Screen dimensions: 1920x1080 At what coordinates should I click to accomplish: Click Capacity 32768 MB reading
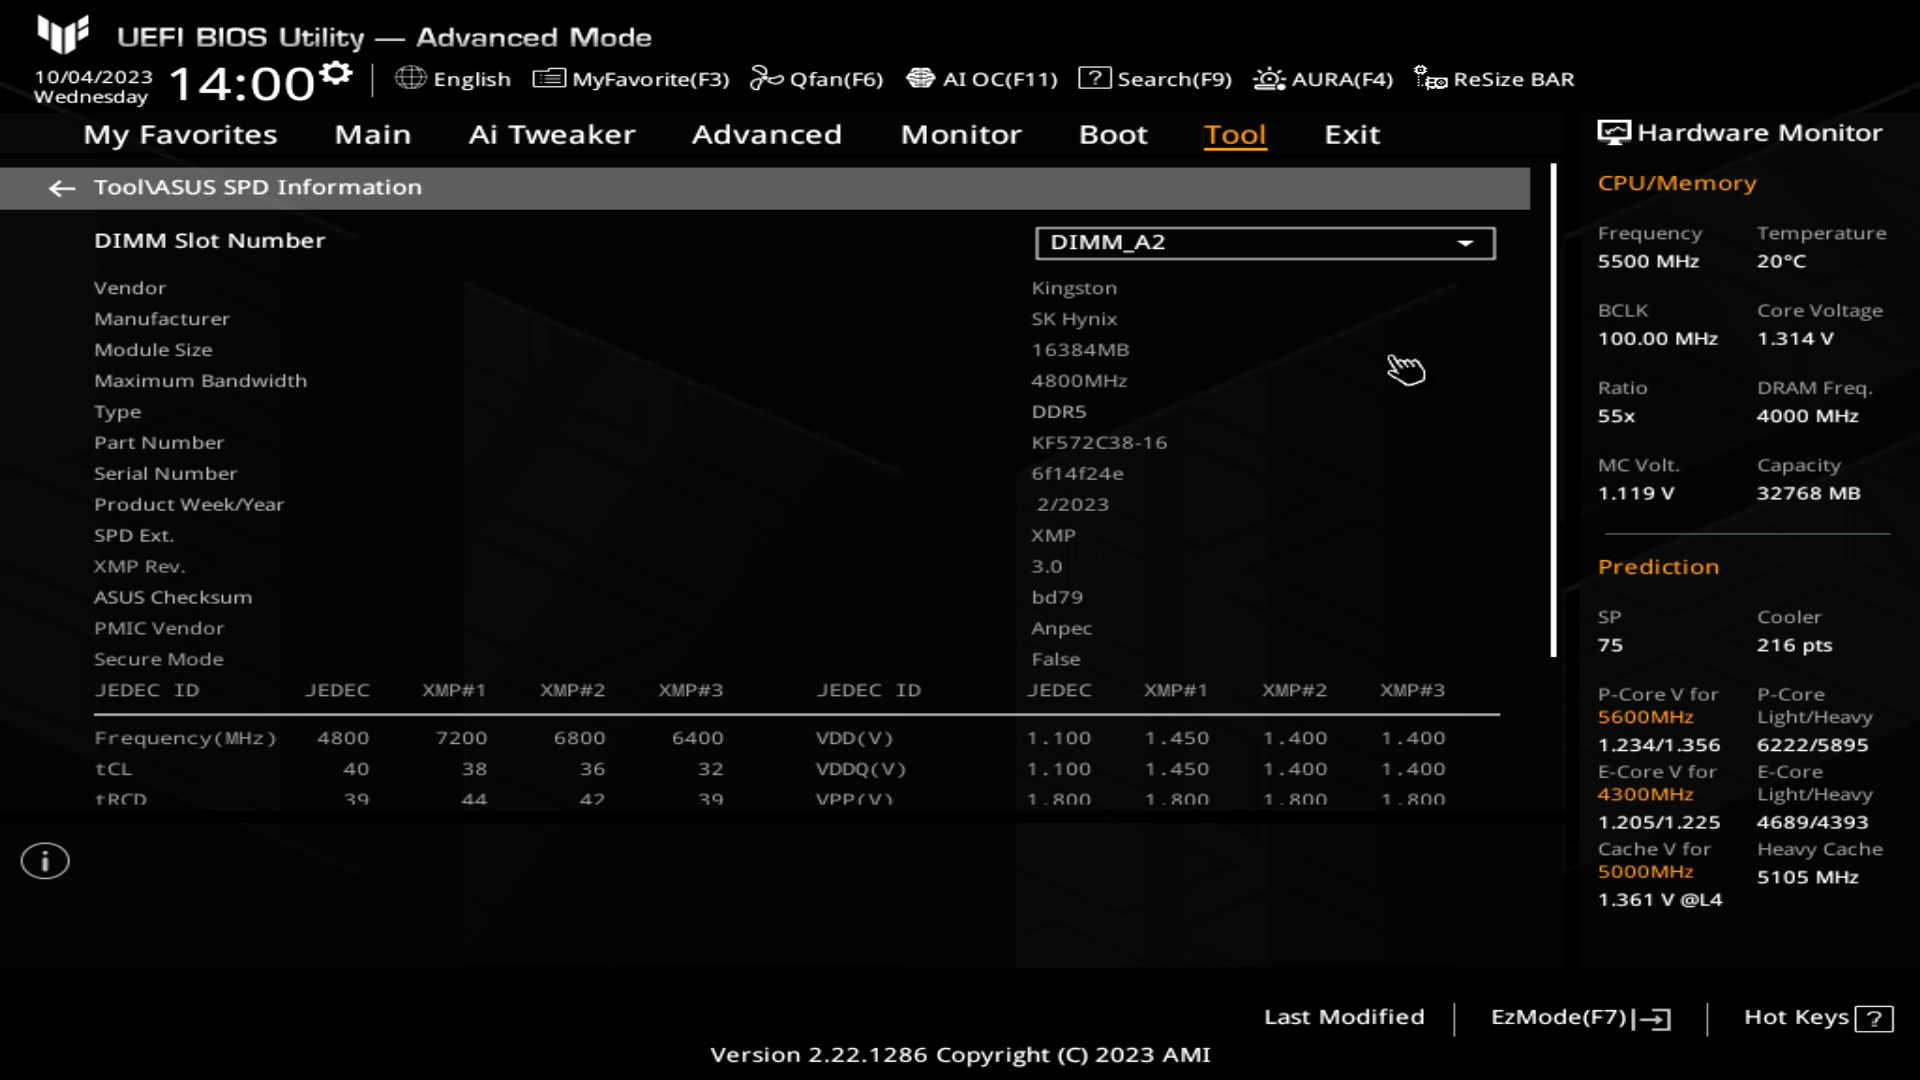coord(1808,494)
